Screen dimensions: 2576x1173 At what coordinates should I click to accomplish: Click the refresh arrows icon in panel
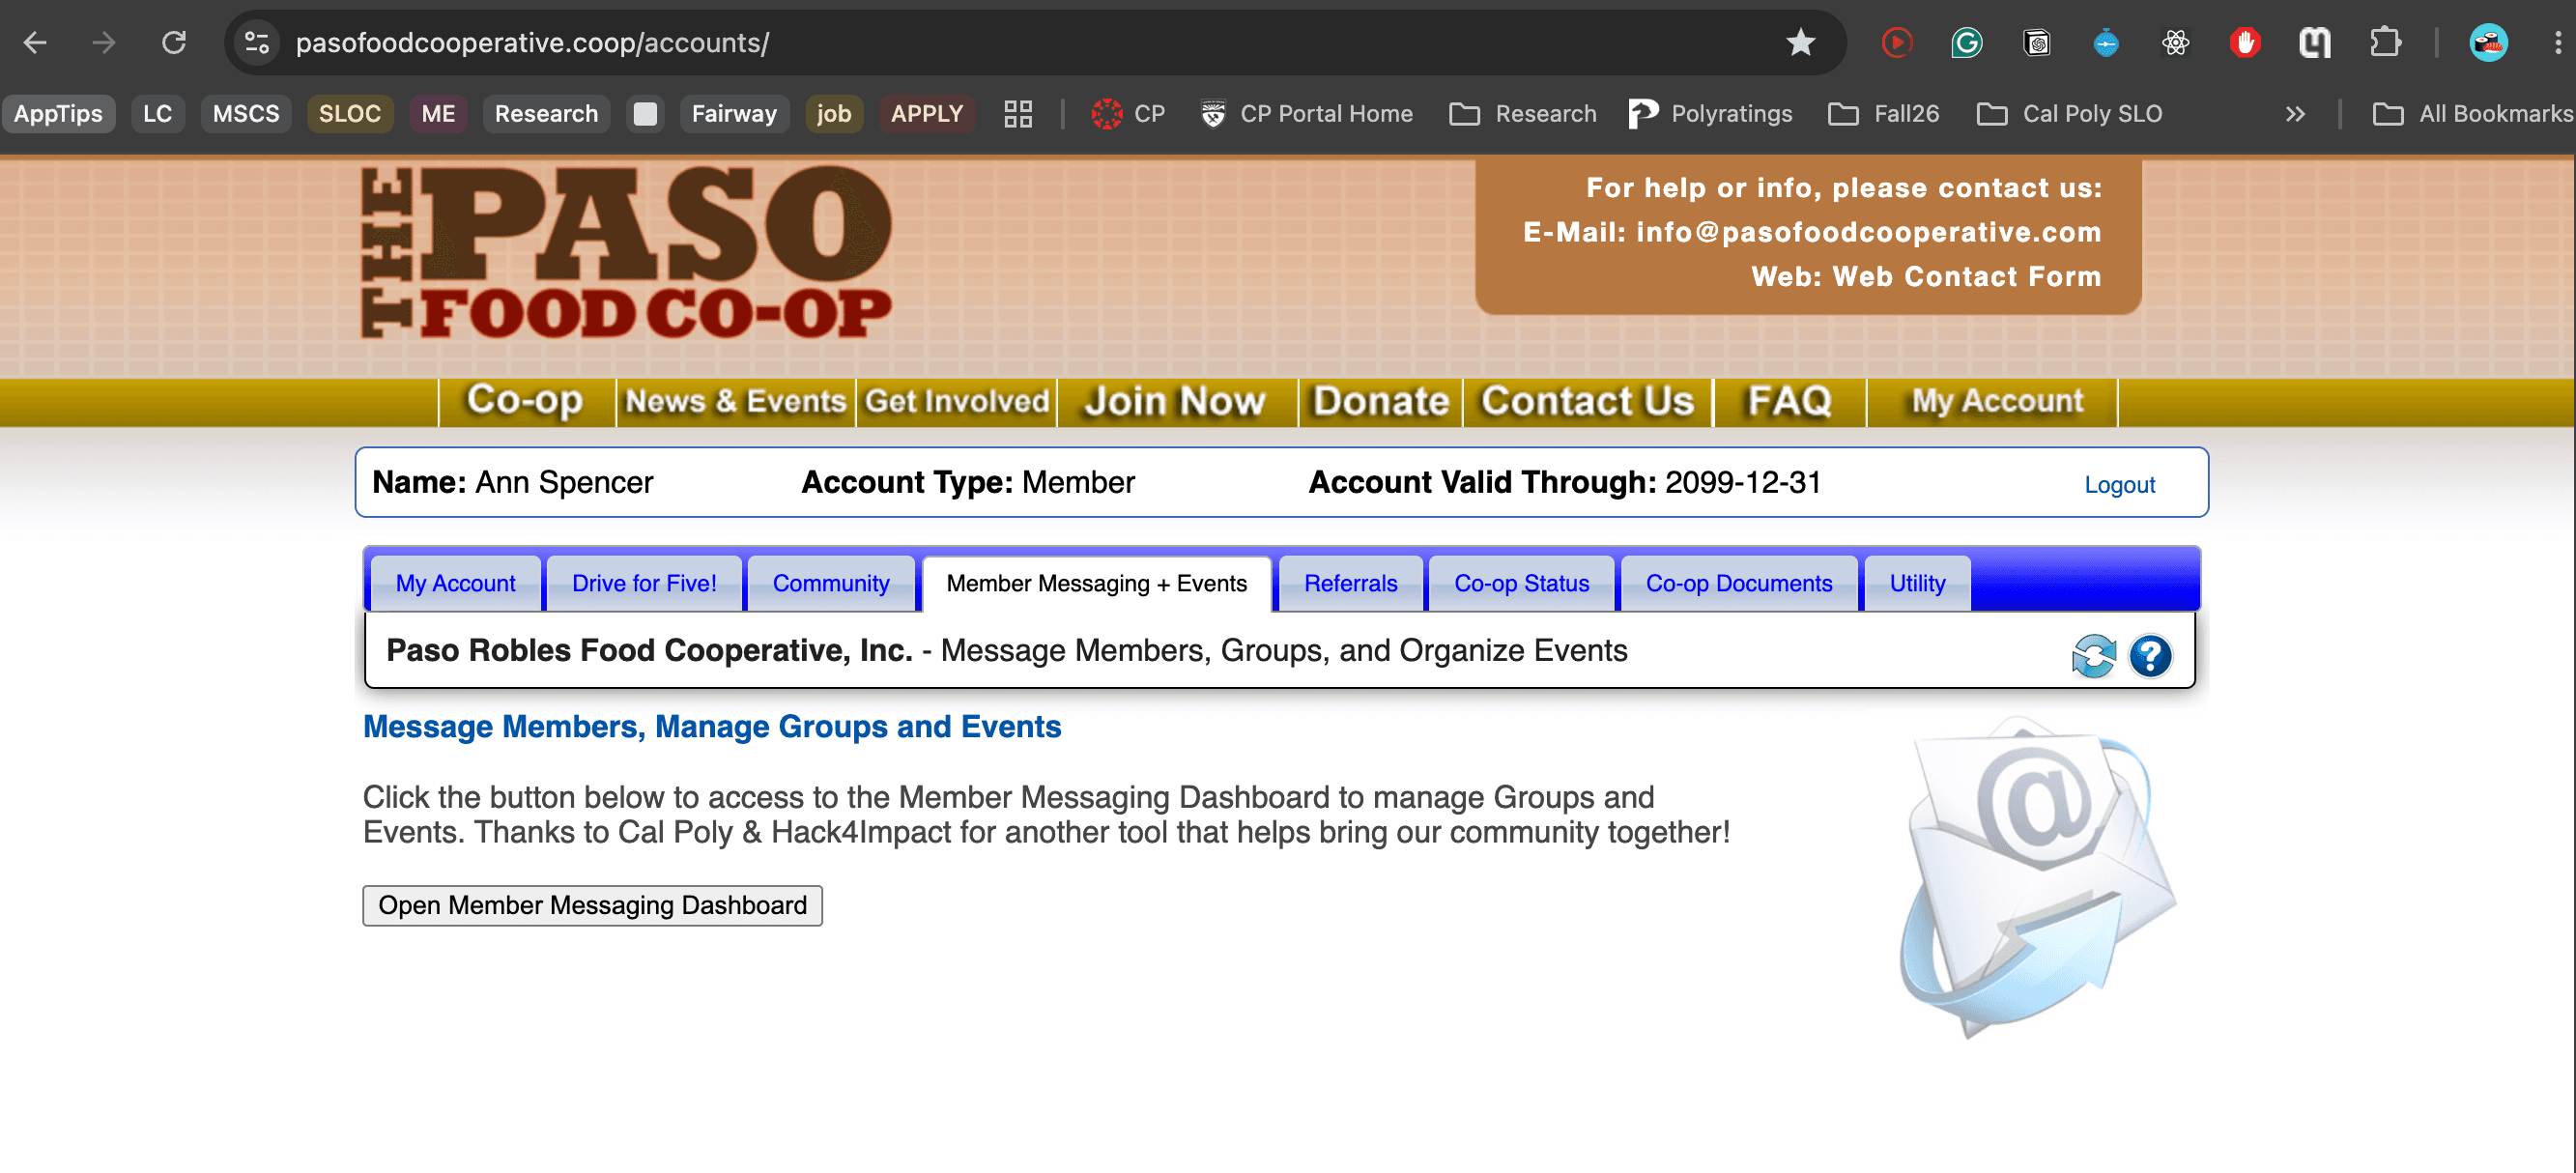point(2093,656)
